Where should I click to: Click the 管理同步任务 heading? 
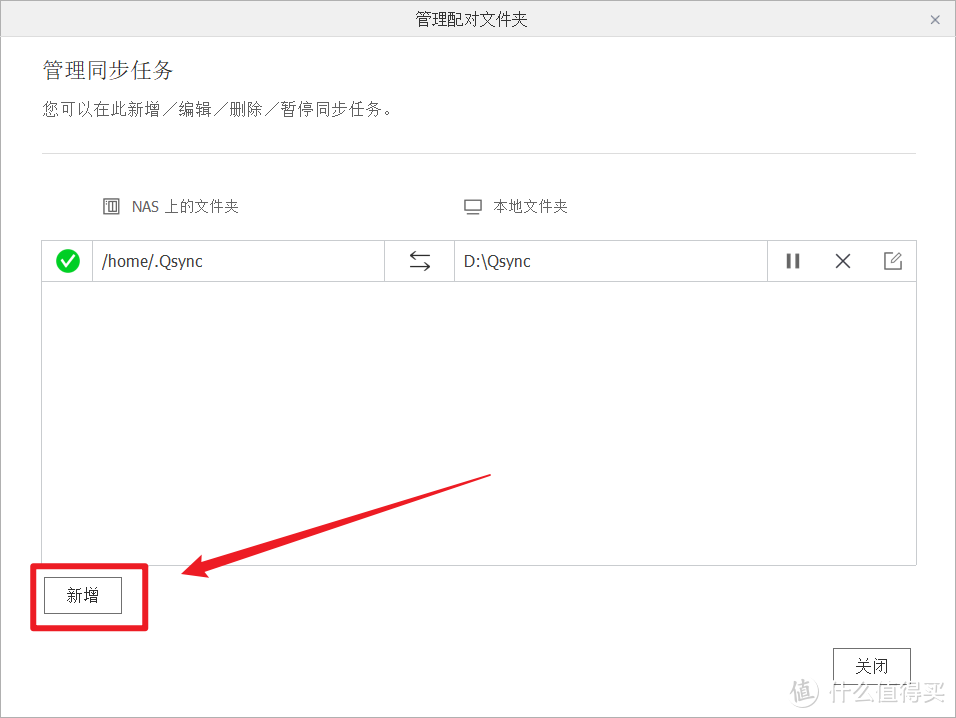point(107,70)
